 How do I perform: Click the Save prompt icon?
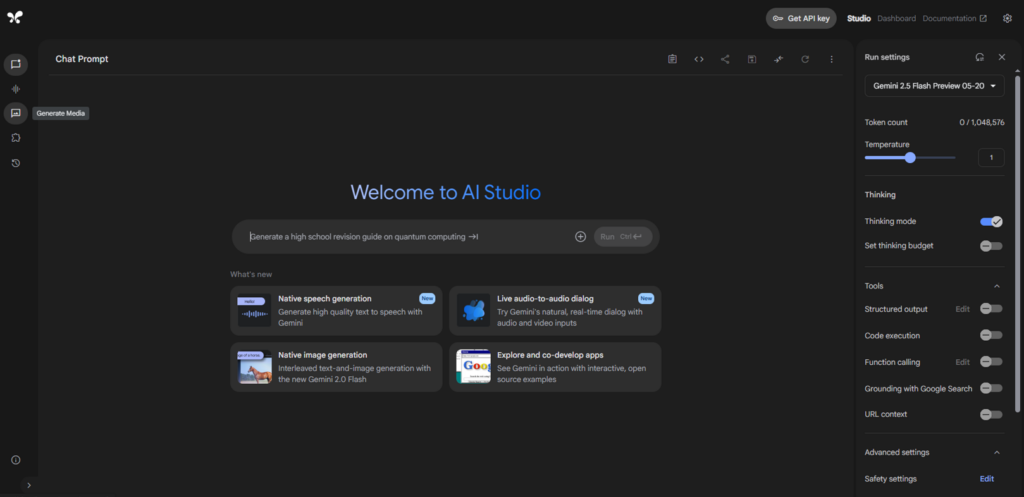click(x=752, y=59)
